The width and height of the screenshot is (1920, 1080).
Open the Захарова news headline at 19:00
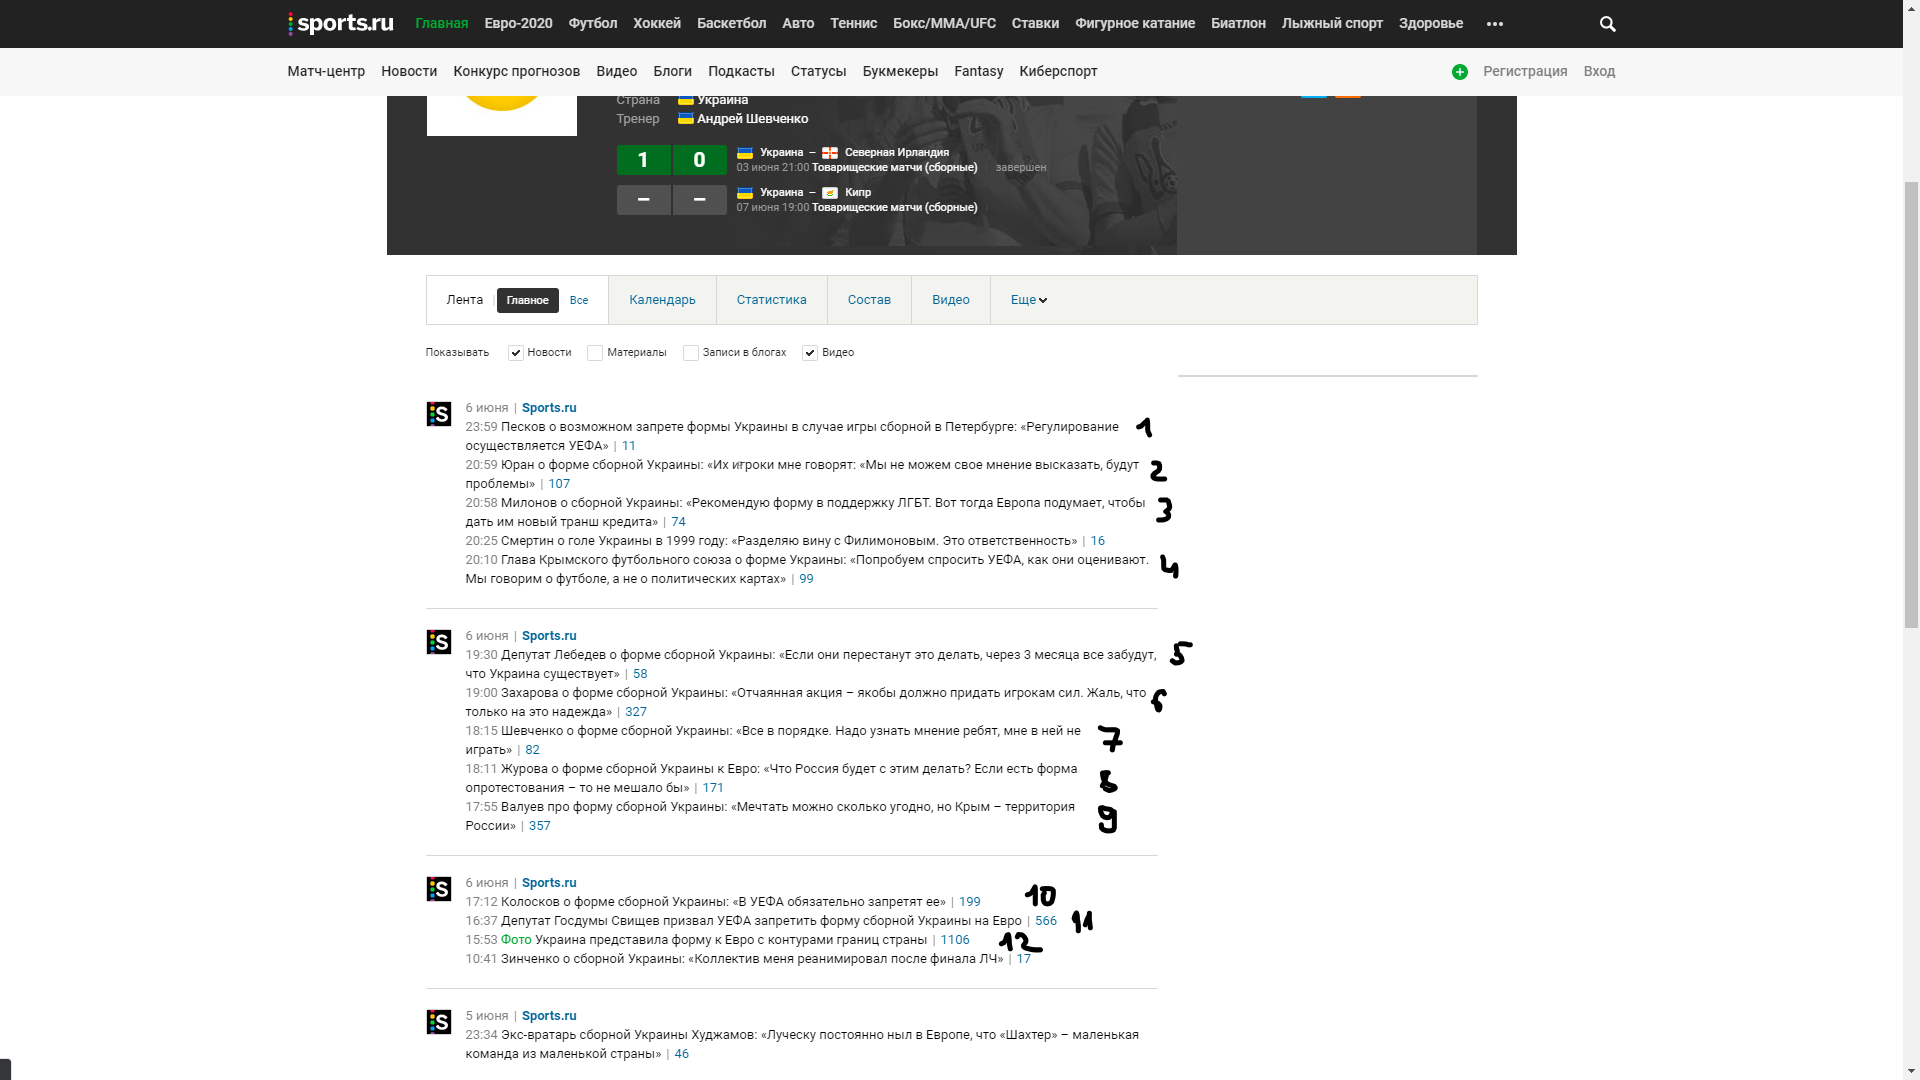[x=806, y=702]
